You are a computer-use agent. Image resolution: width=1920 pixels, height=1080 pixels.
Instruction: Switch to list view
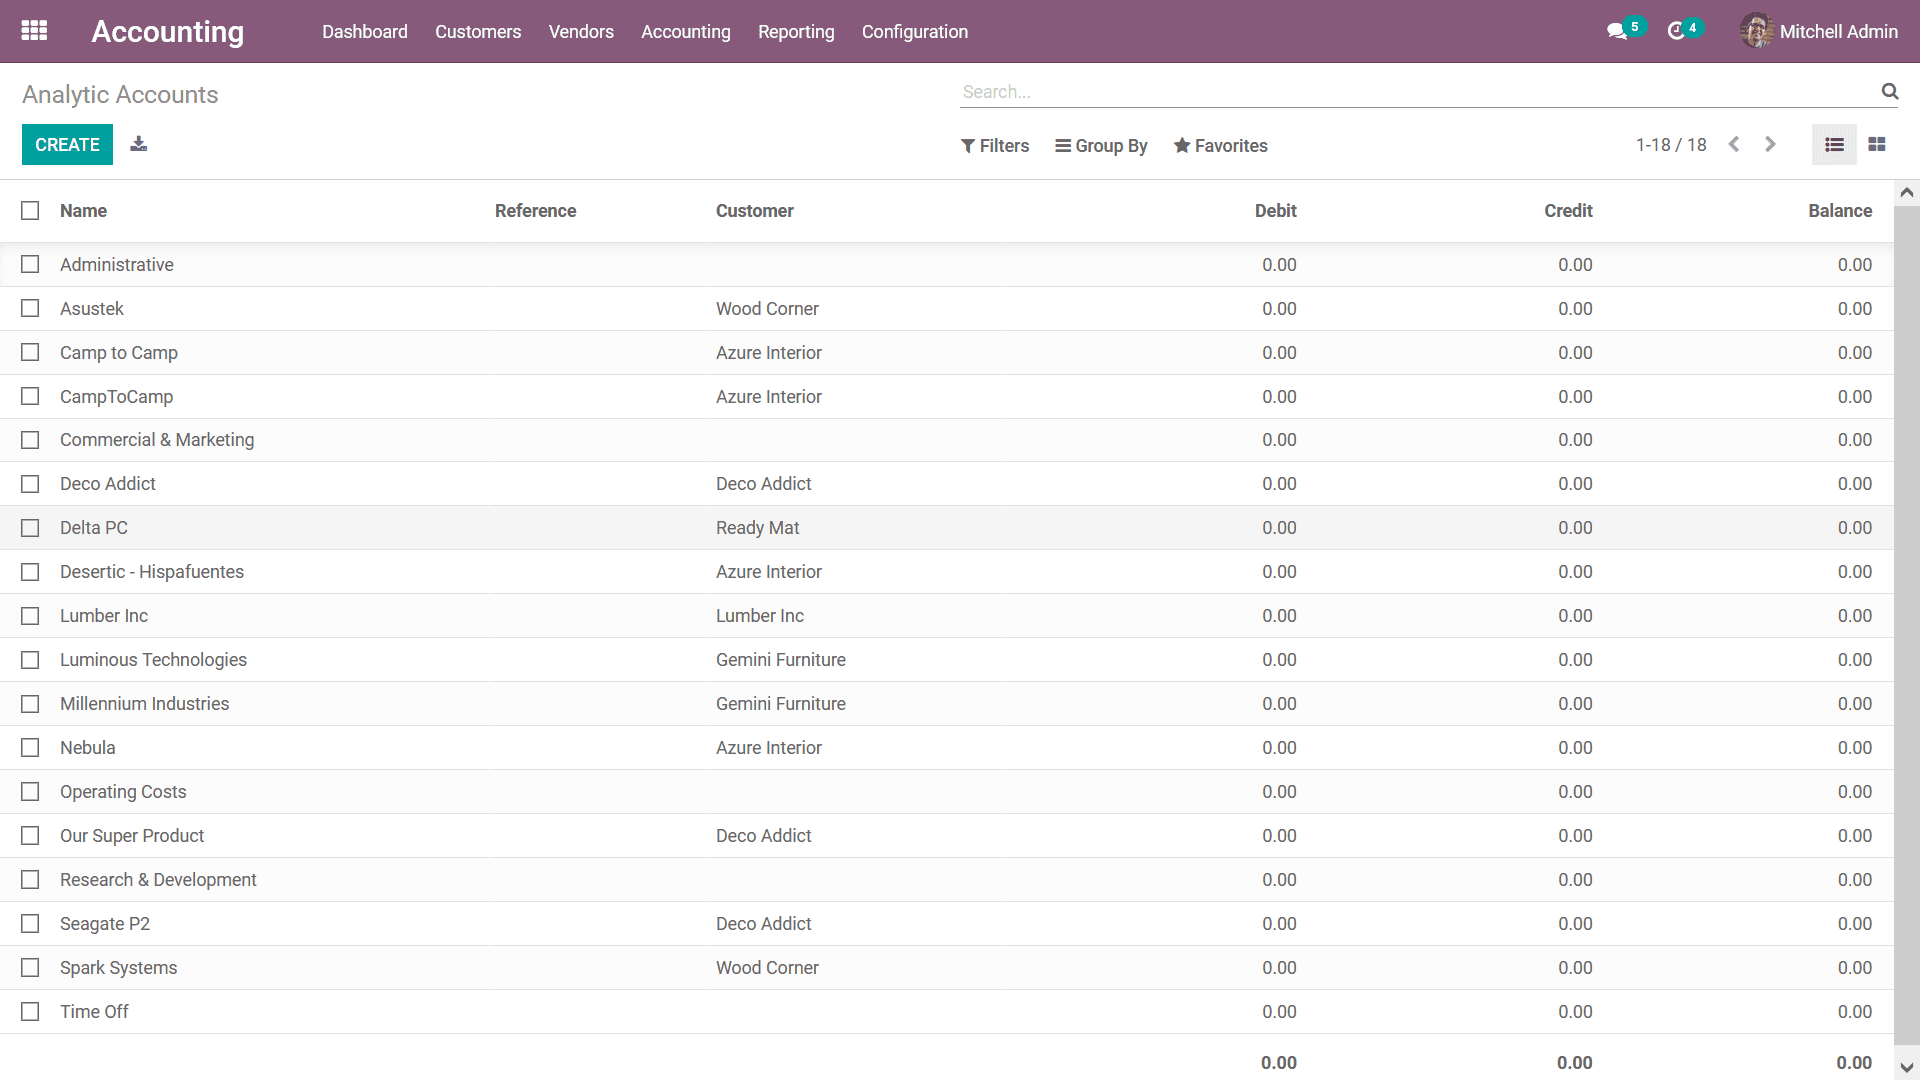coord(1834,145)
